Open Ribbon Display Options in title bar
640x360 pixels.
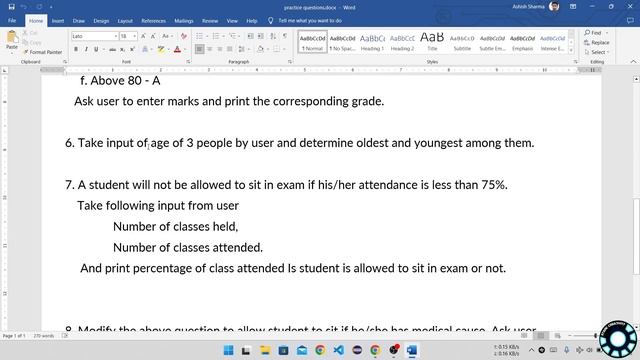(573, 7)
